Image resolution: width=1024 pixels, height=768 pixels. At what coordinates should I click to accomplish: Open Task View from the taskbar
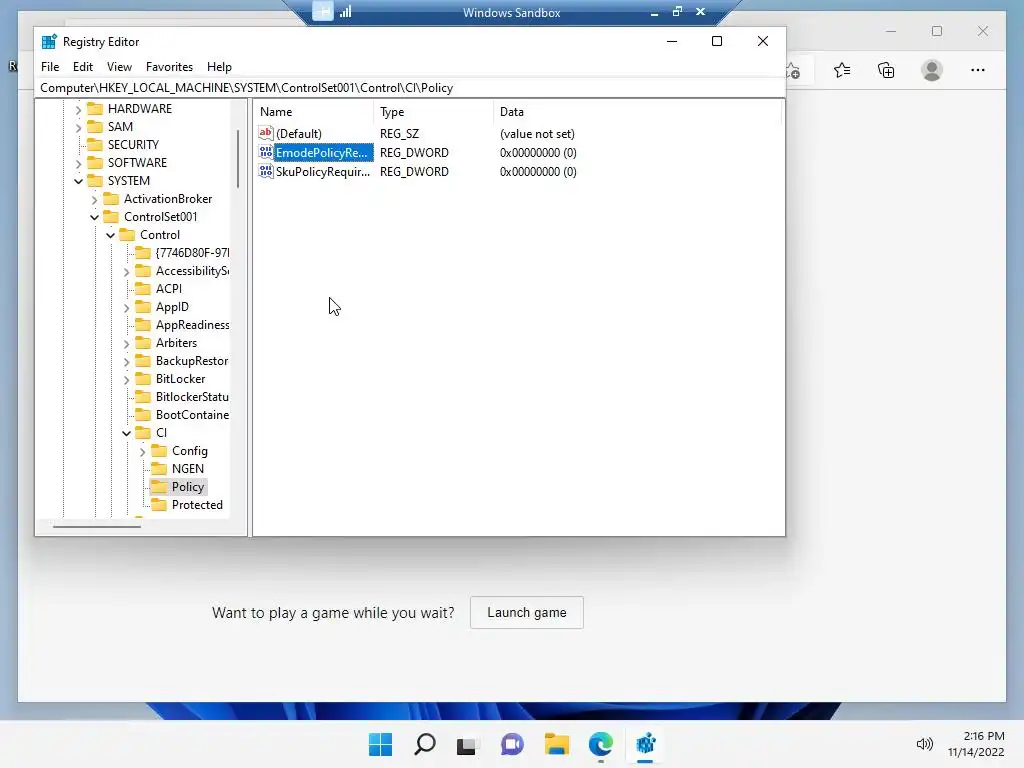pyautogui.click(x=466, y=745)
